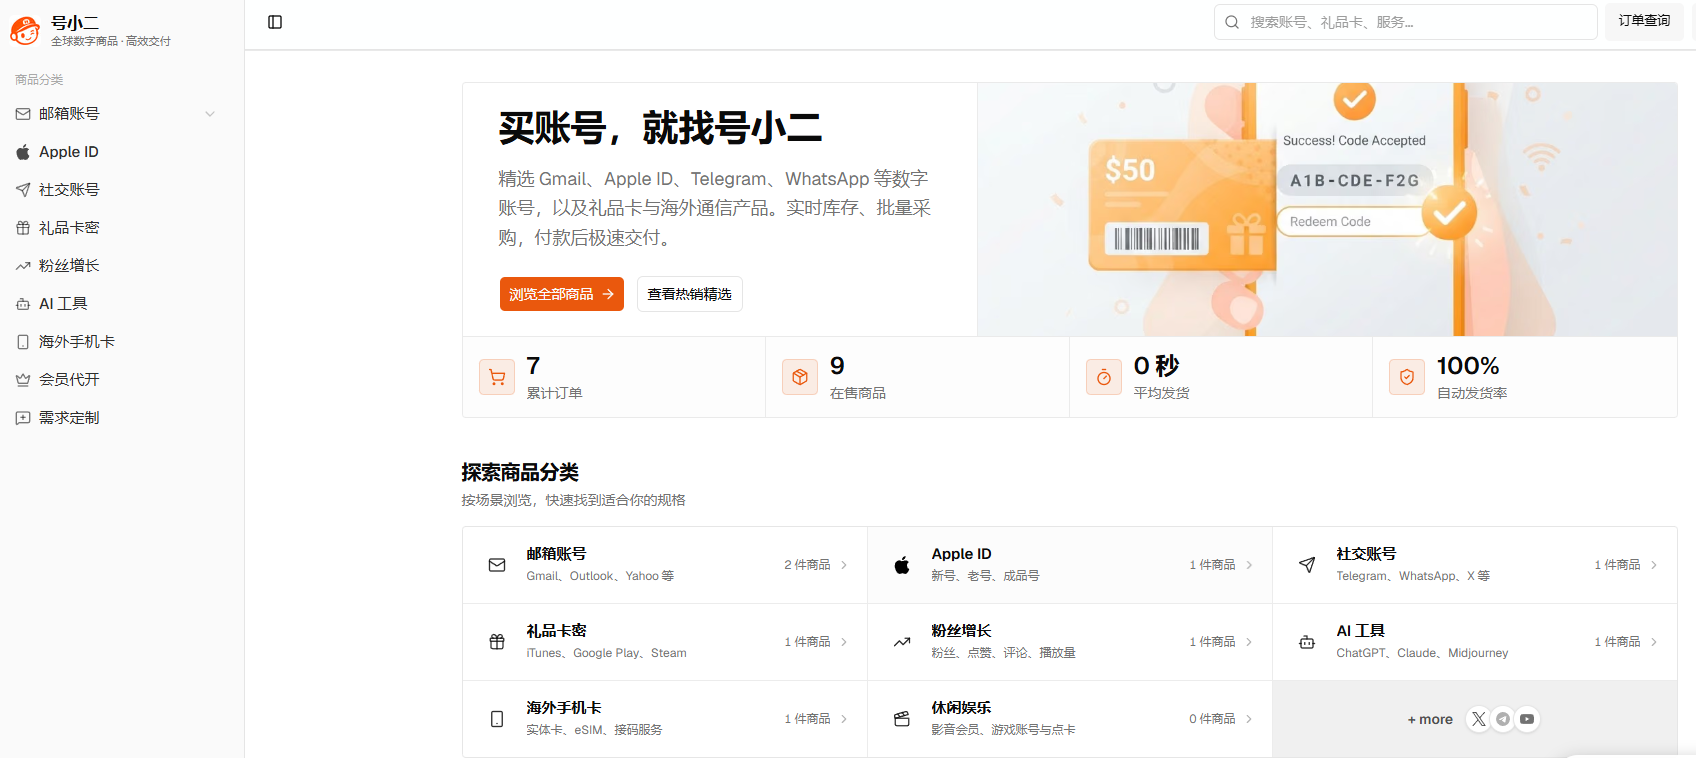The height and width of the screenshot is (758, 1696).
Task: Click the 浏览全部商品 button
Action: 562,294
